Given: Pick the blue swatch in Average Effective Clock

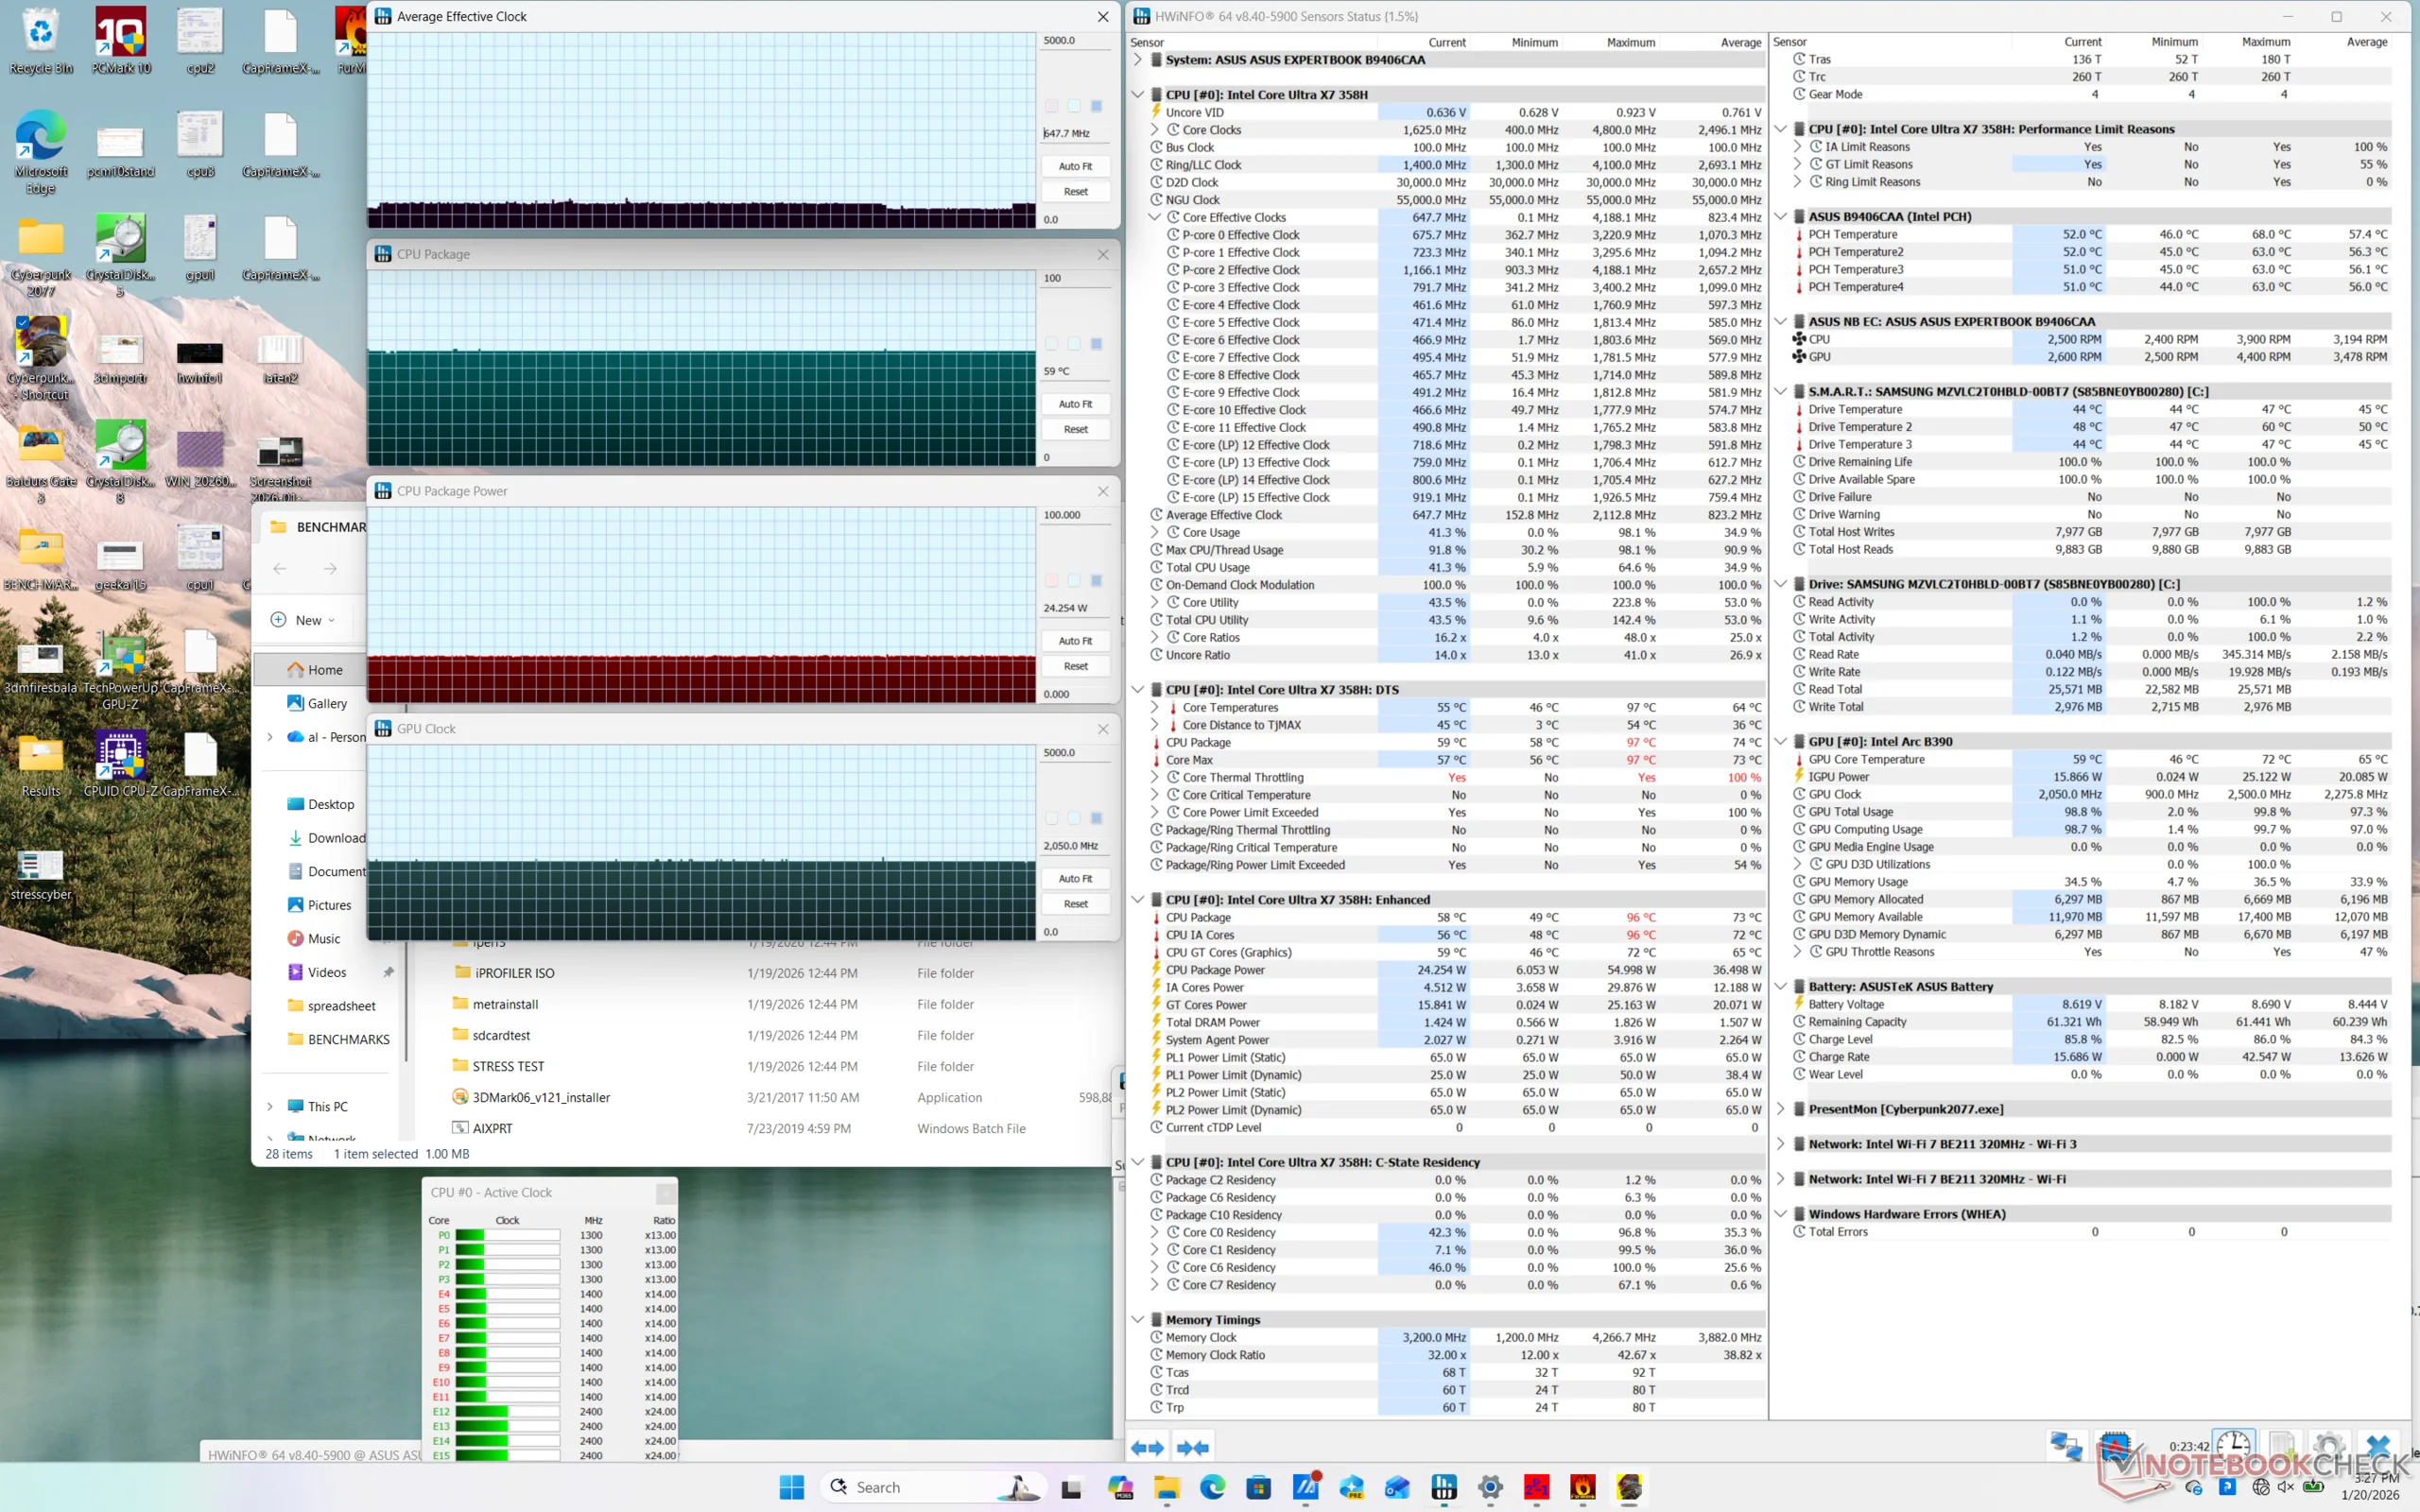Looking at the screenshot, I should pyautogui.click(x=1096, y=106).
